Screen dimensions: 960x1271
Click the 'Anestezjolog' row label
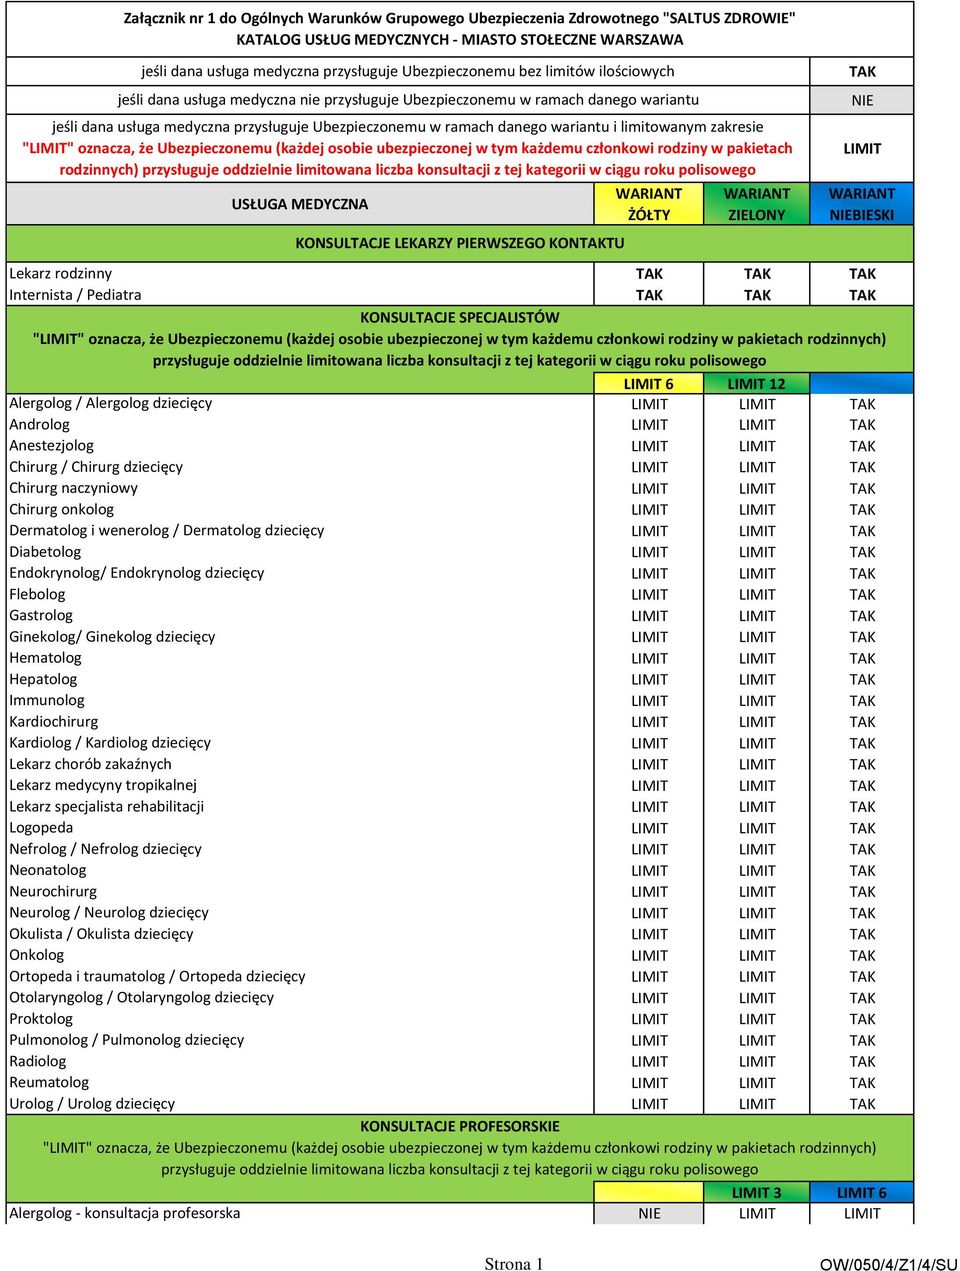tap(51, 446)
